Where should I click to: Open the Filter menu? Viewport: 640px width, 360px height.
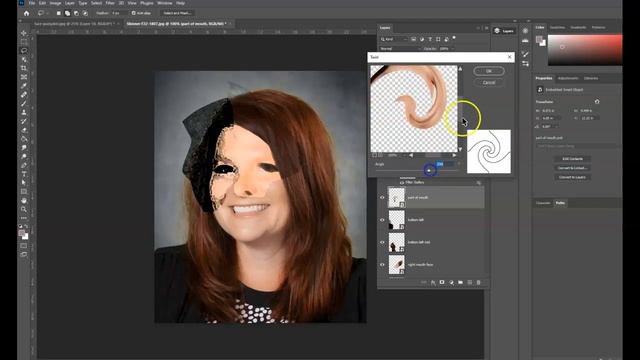coord(110,3)
